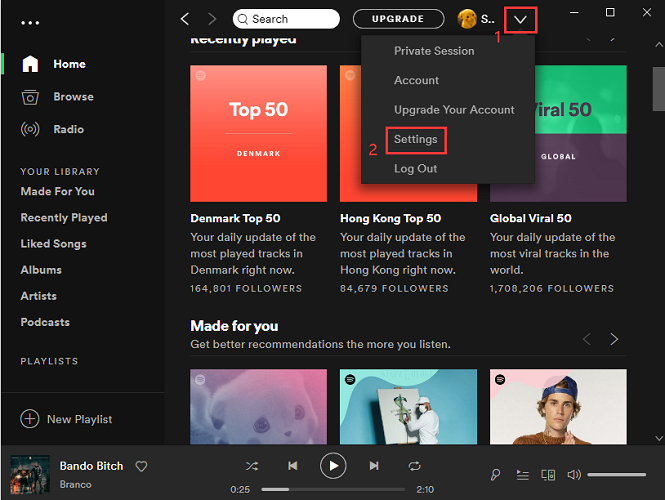This screenshot has height=500, width=665.
Task: Click the main vertical scrollbar thumb
Action: (x=659, y=89)
